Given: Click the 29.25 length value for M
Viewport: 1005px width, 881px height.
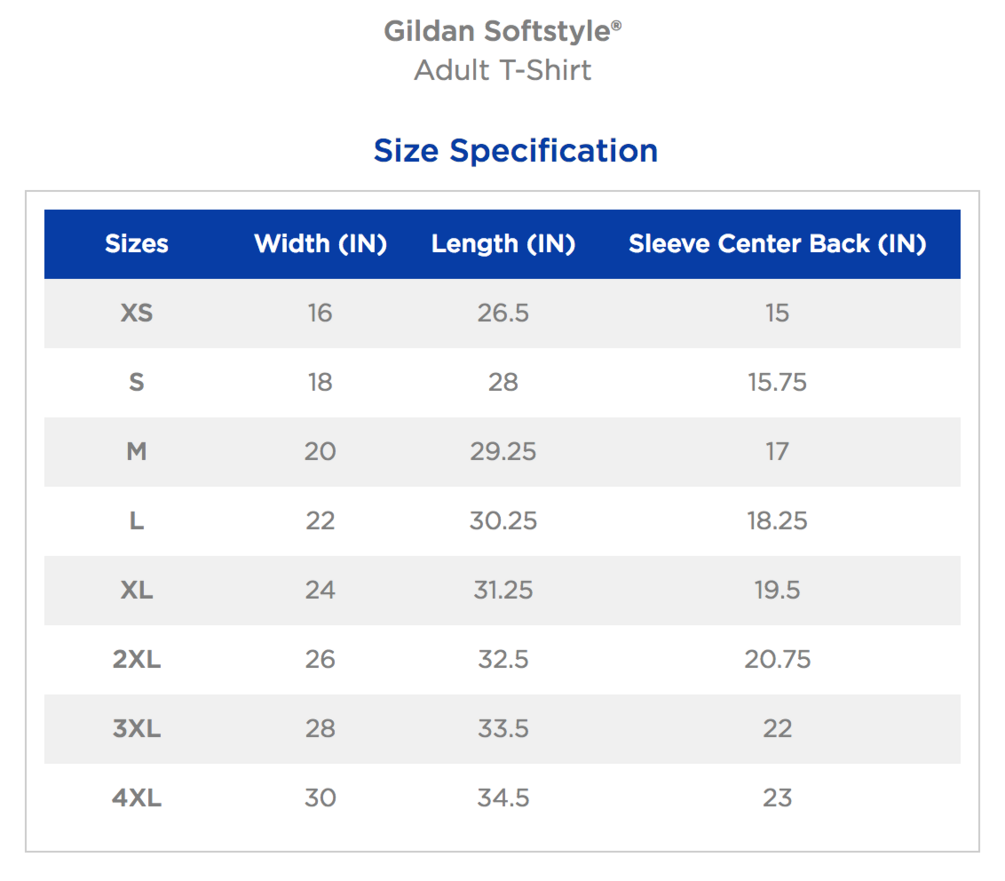Looking at the screenshot, I should coord(503,452).
